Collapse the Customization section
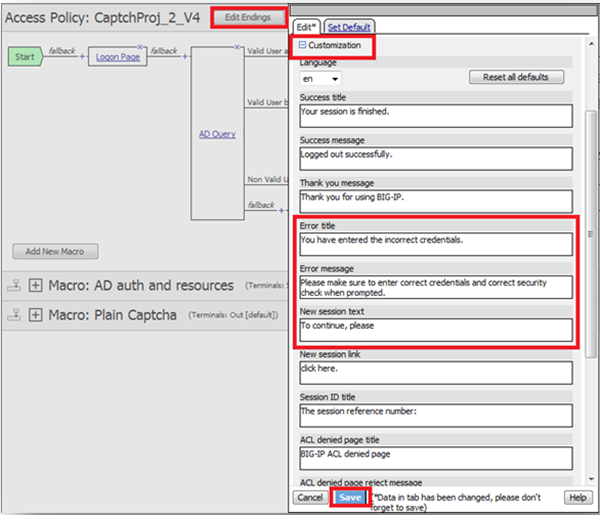 [302, 45]
